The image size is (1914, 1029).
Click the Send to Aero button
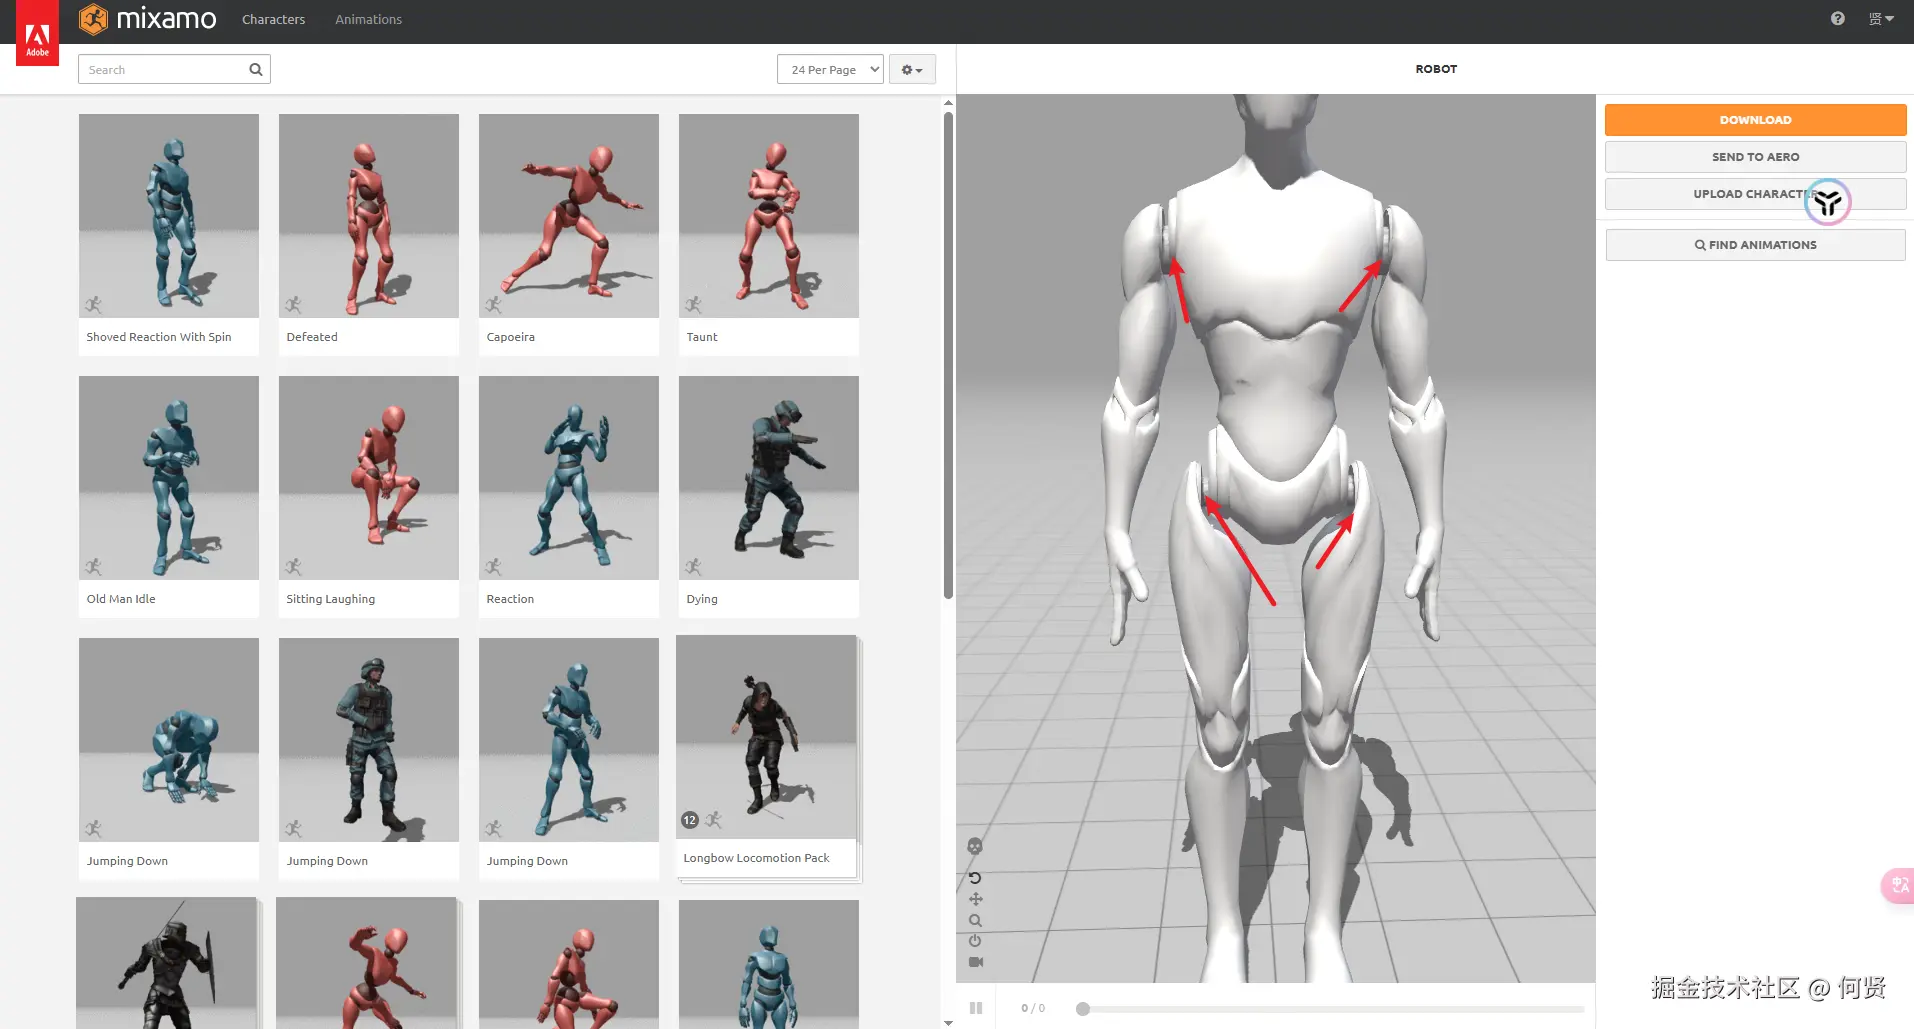tap(1755, 157)
